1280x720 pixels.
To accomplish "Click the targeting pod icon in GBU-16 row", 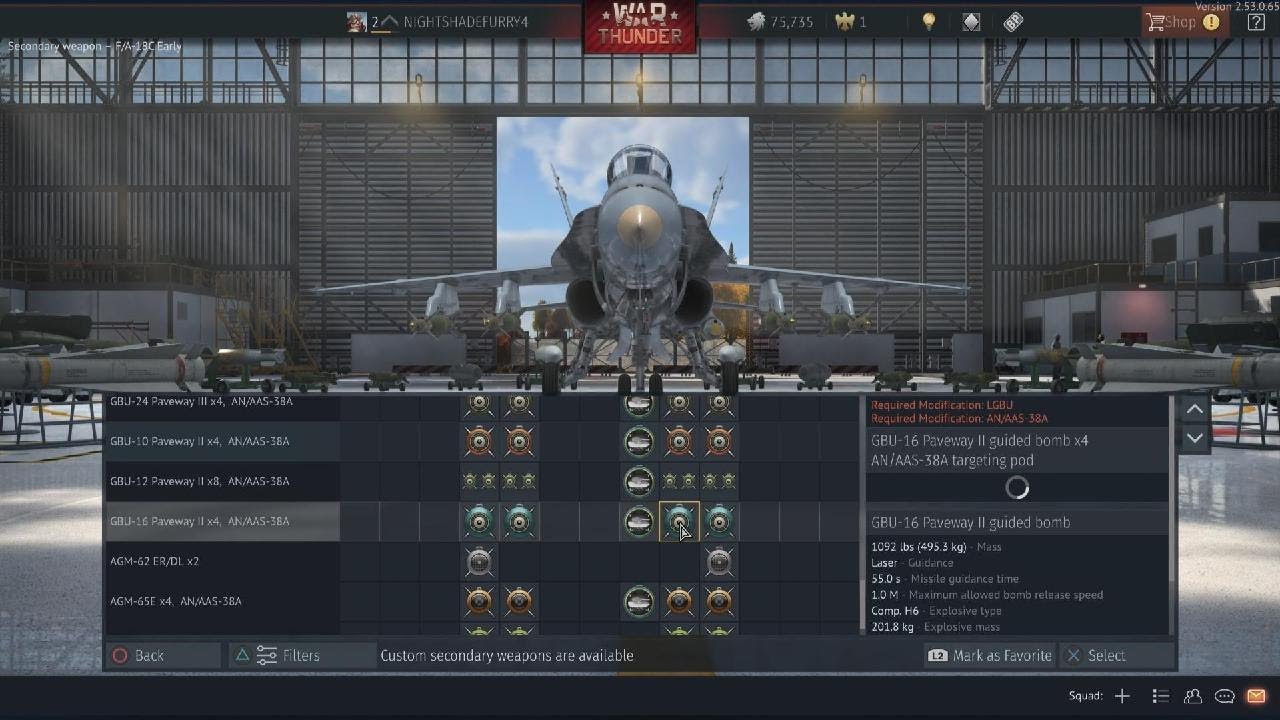I will [639, 521].
